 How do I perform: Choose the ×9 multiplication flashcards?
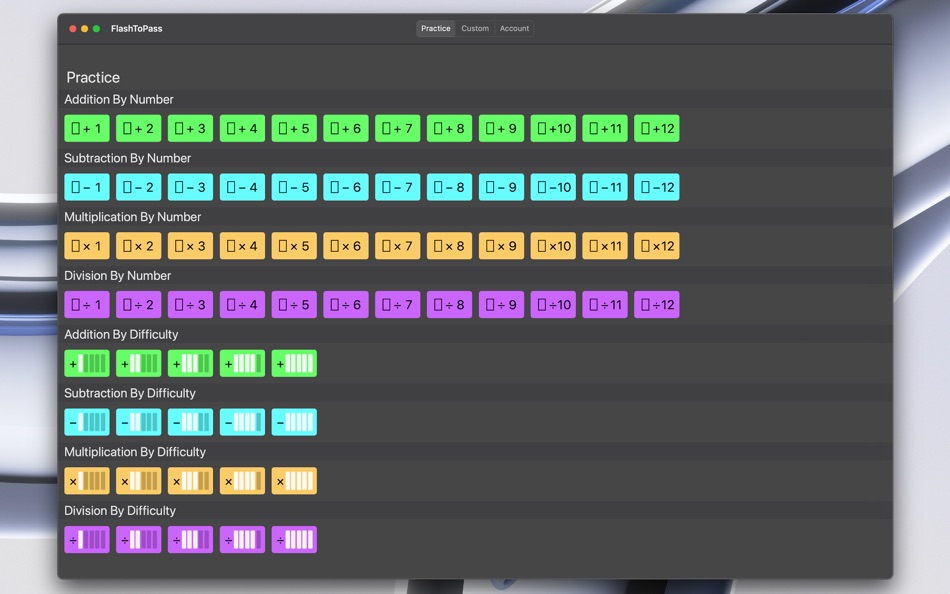coord(501,246)
